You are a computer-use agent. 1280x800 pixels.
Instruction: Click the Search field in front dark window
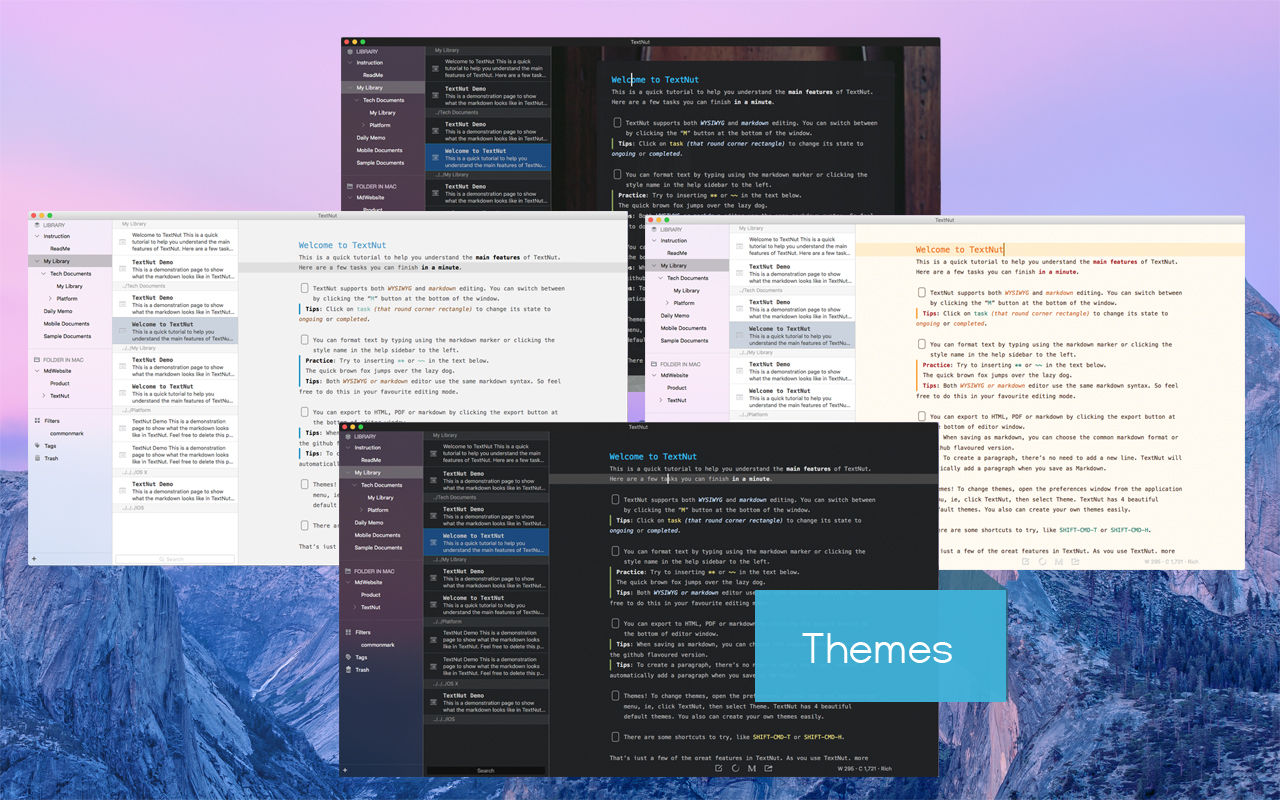(486, 770)
